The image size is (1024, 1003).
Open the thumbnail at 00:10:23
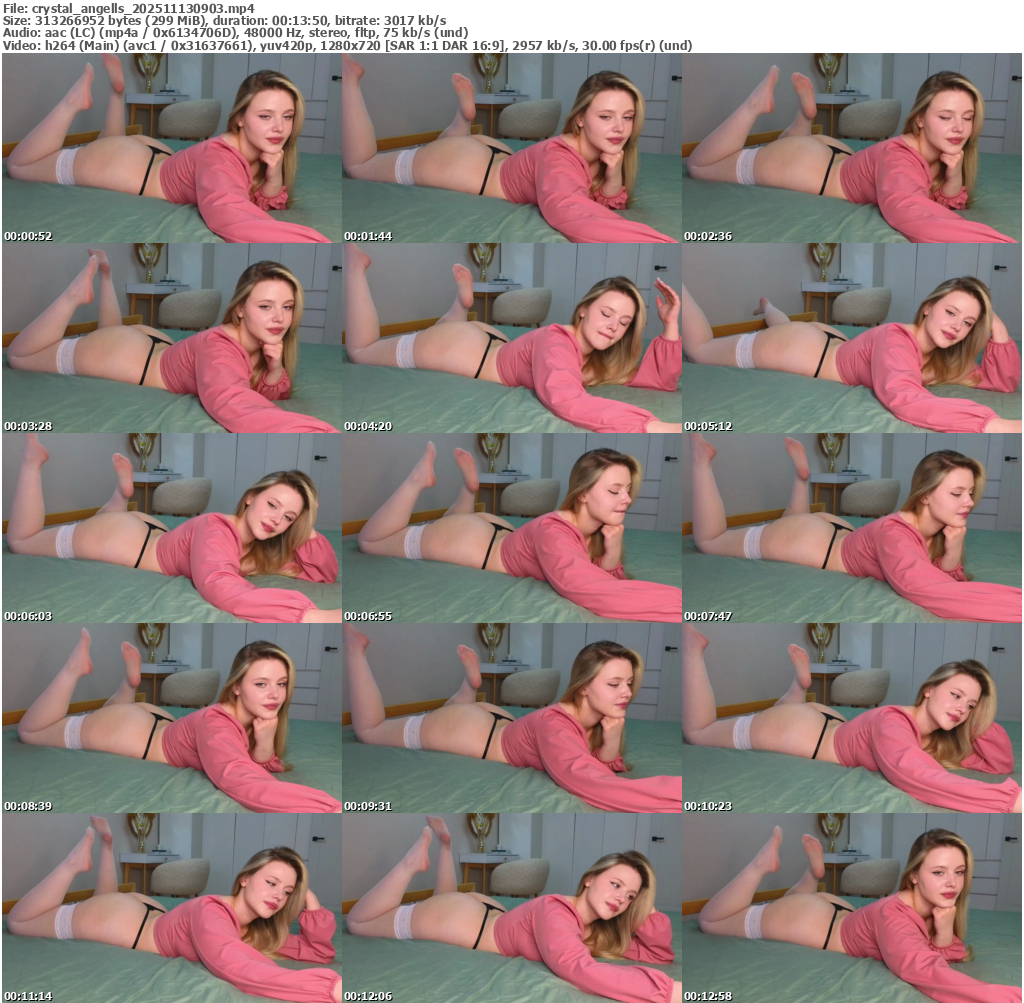coord(851,718)
